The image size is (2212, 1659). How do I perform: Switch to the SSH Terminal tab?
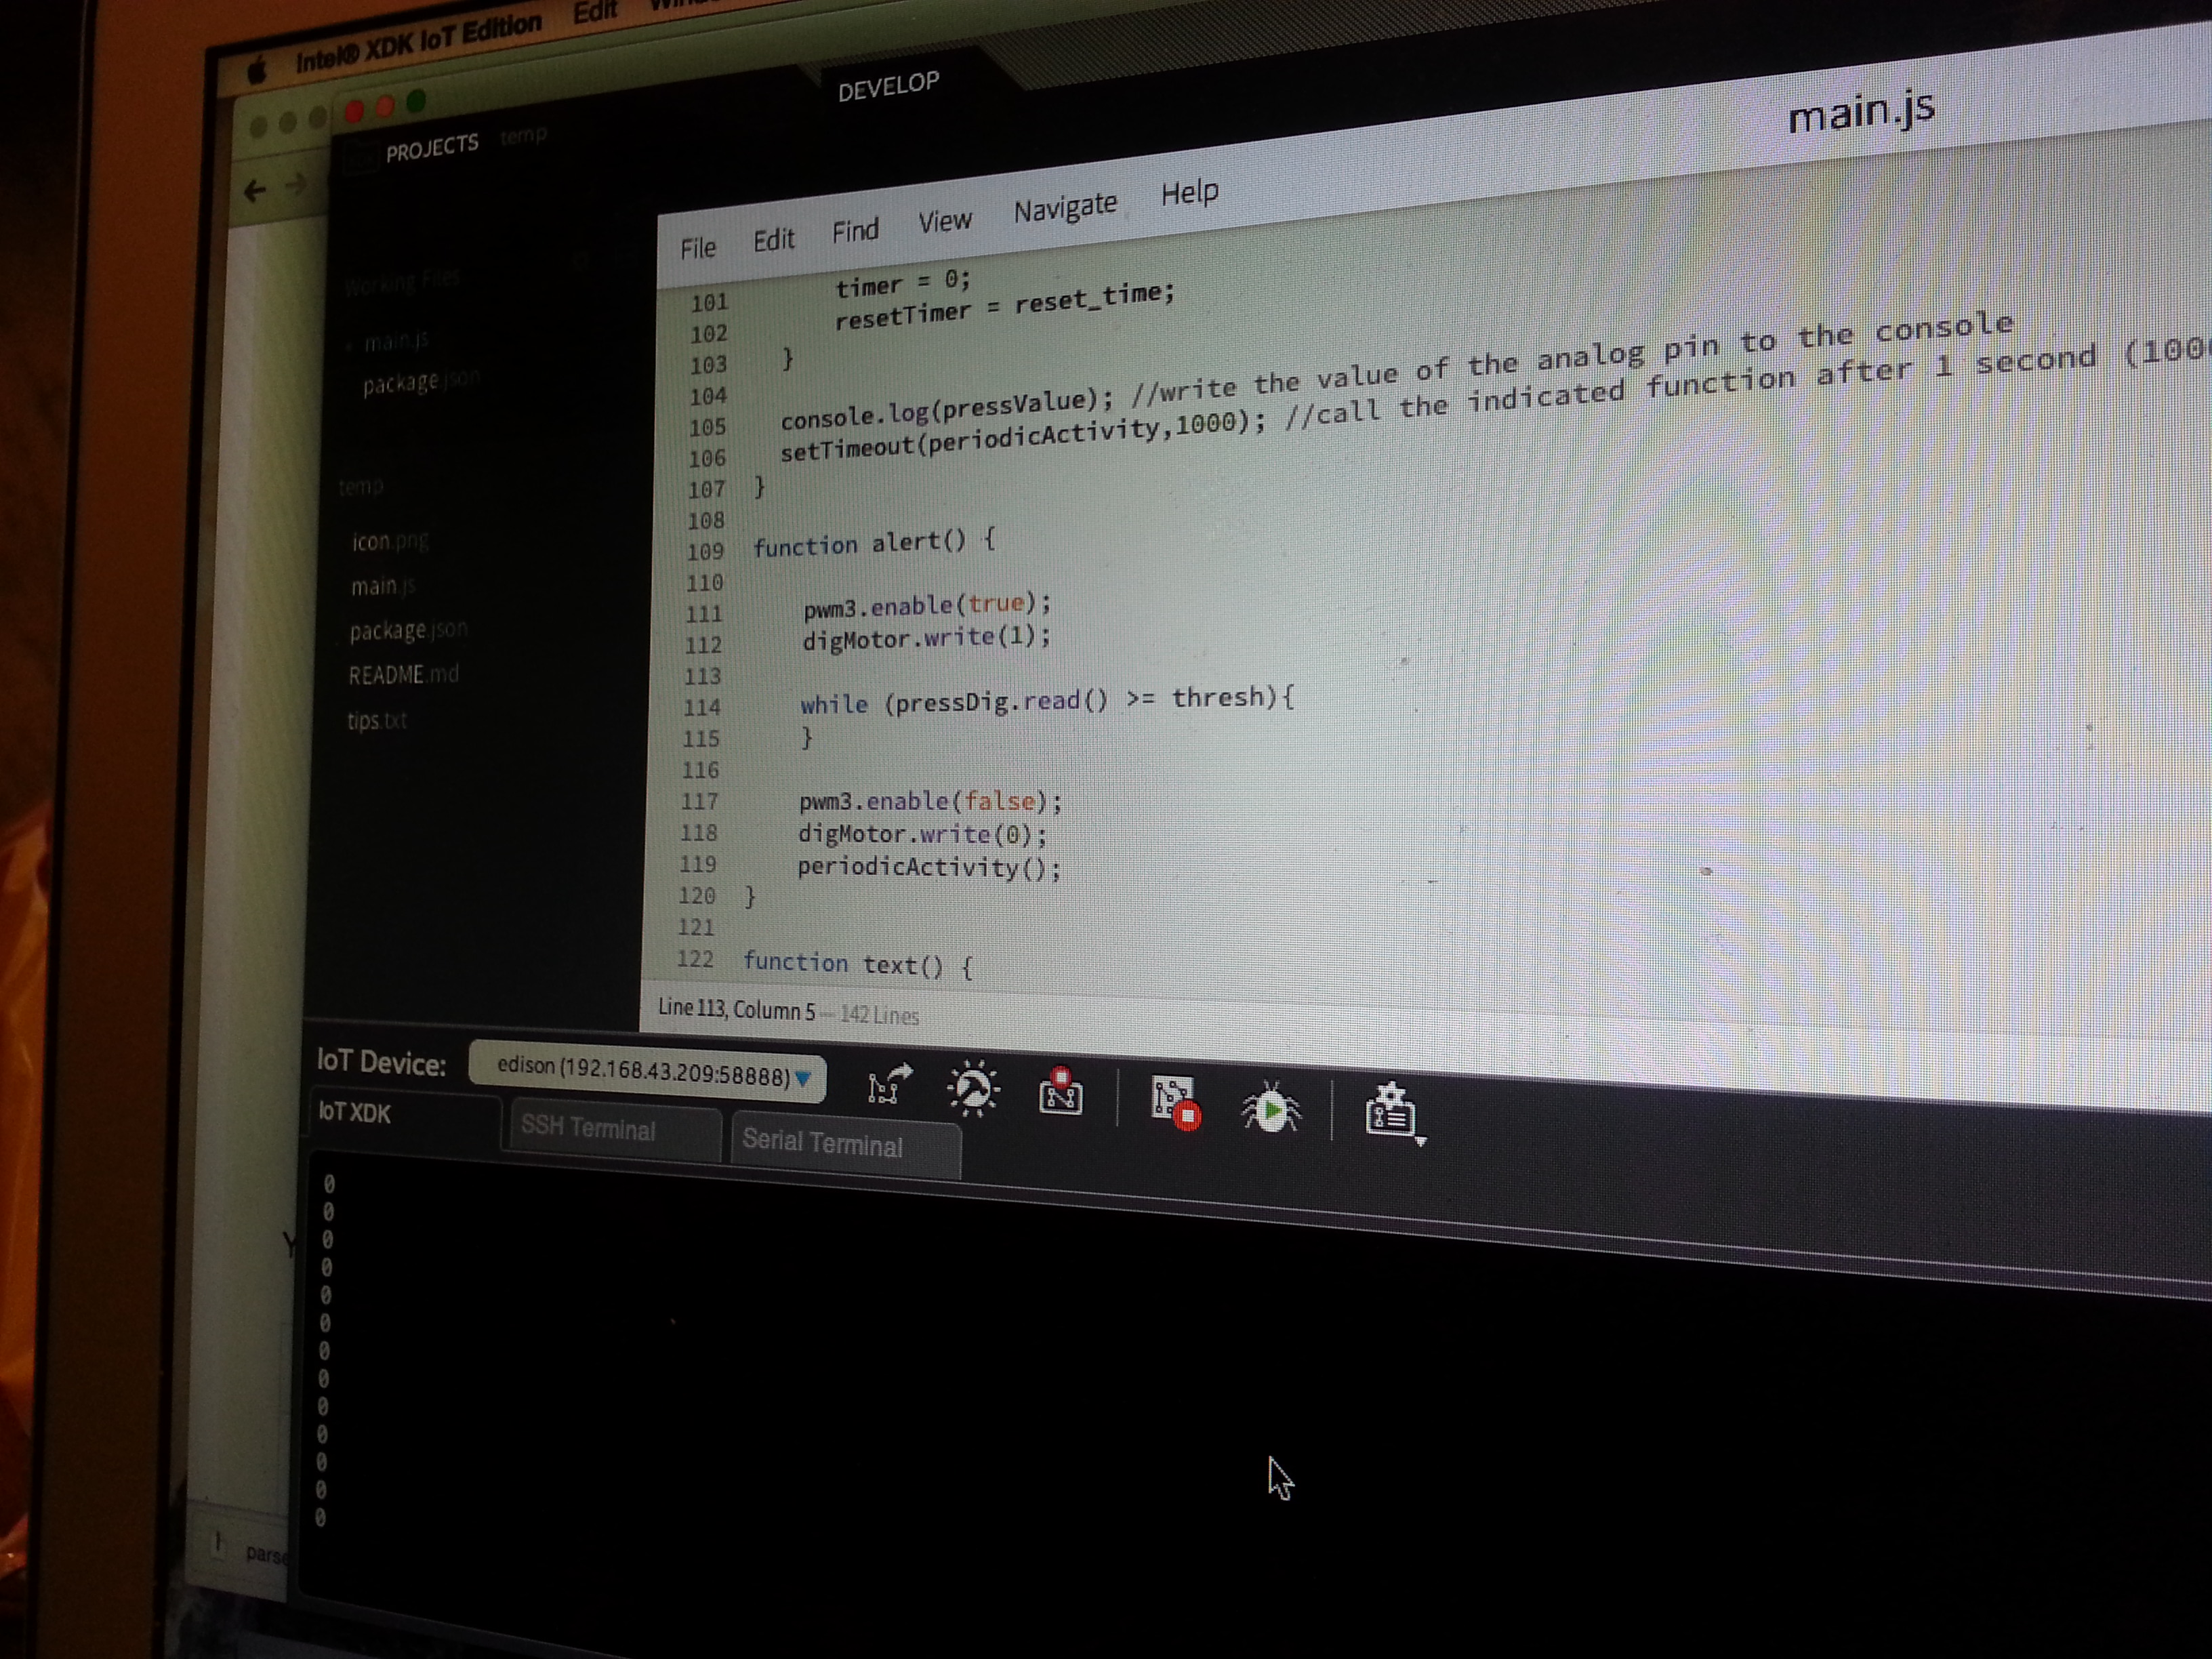(x=588, y=1129)
